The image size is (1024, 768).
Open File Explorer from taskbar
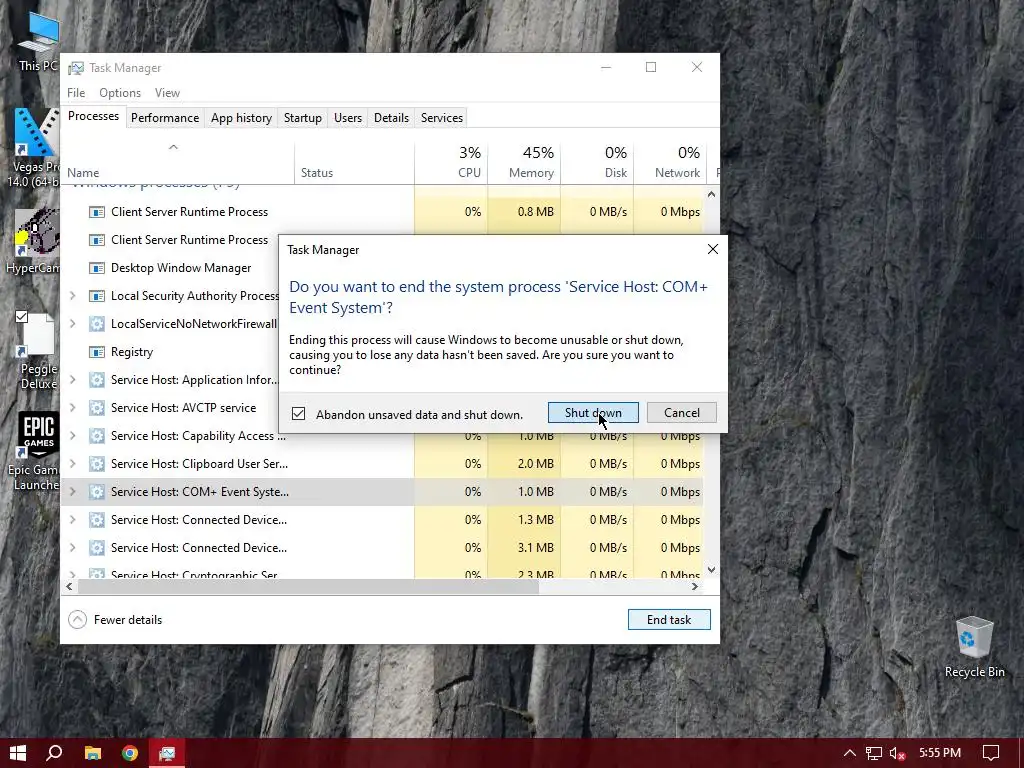(93, 753)
